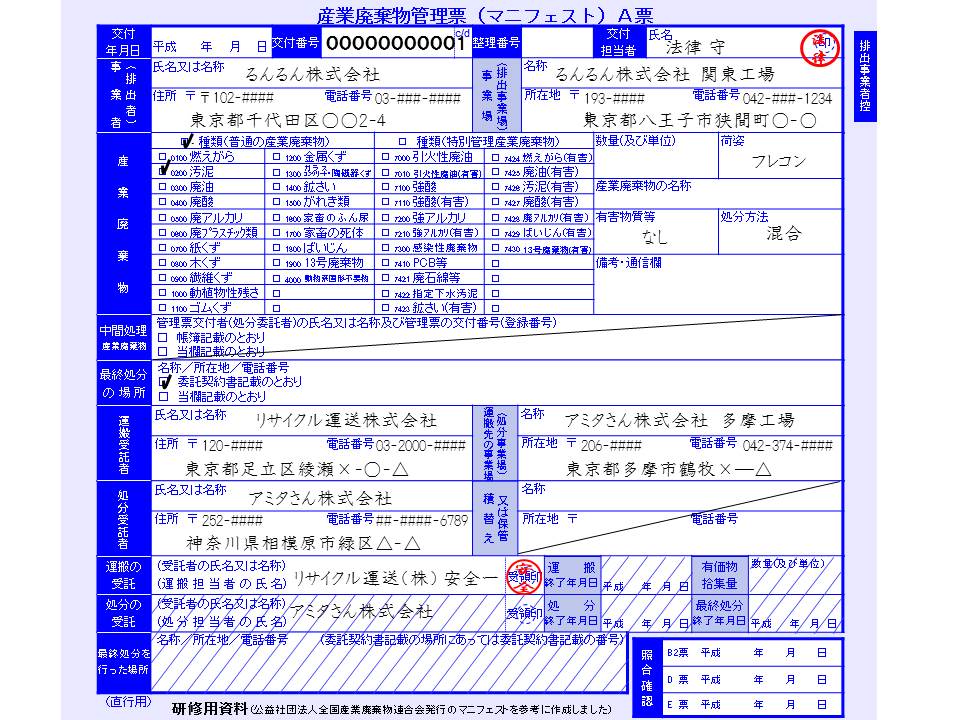Click the red seal stamp beside 法律 守
The height and width of the screenshot is (720, 960).
819,48
